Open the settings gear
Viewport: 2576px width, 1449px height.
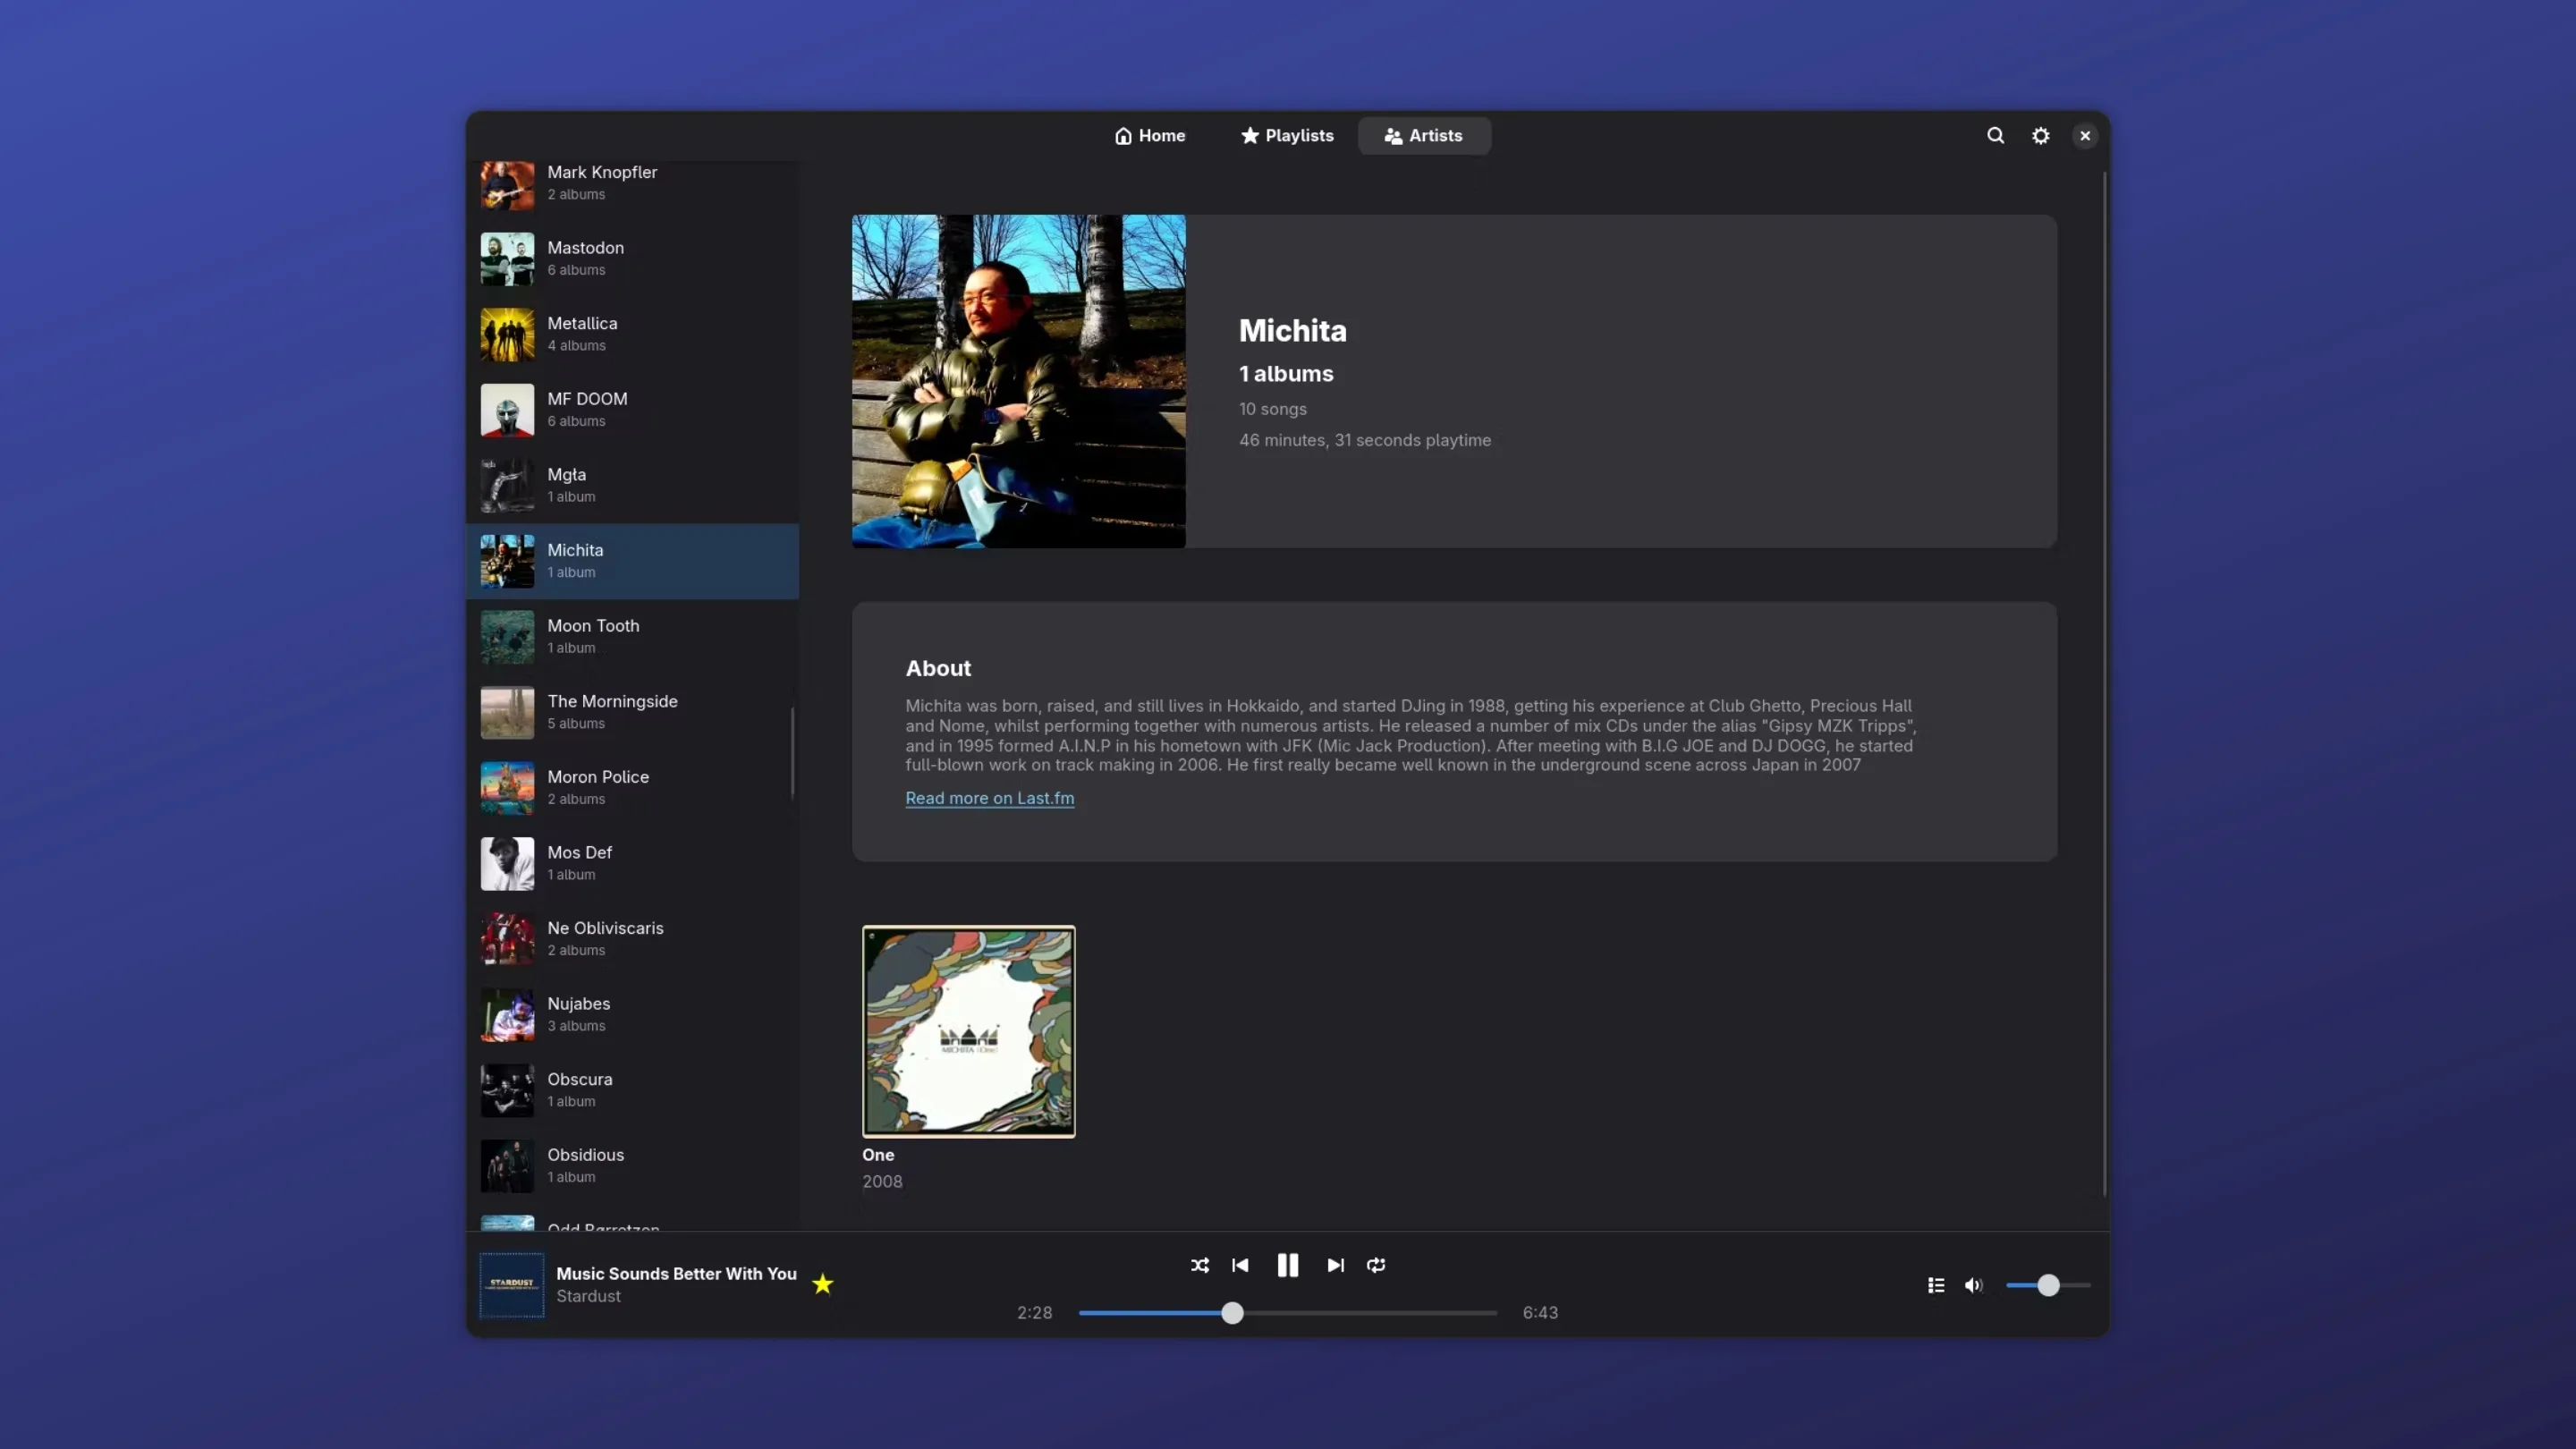(x=2041, y=135)
